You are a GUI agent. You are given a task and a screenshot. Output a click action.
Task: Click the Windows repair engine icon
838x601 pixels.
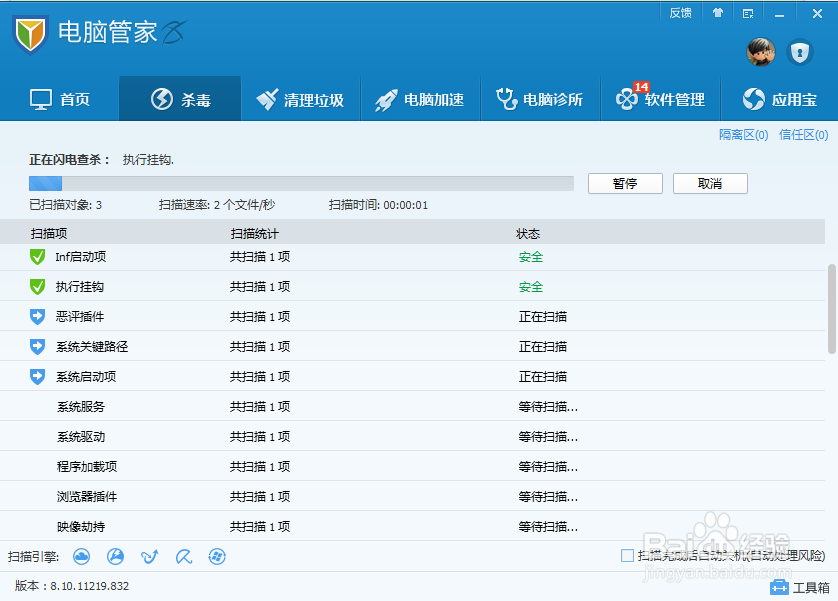[x=217, y=557]
